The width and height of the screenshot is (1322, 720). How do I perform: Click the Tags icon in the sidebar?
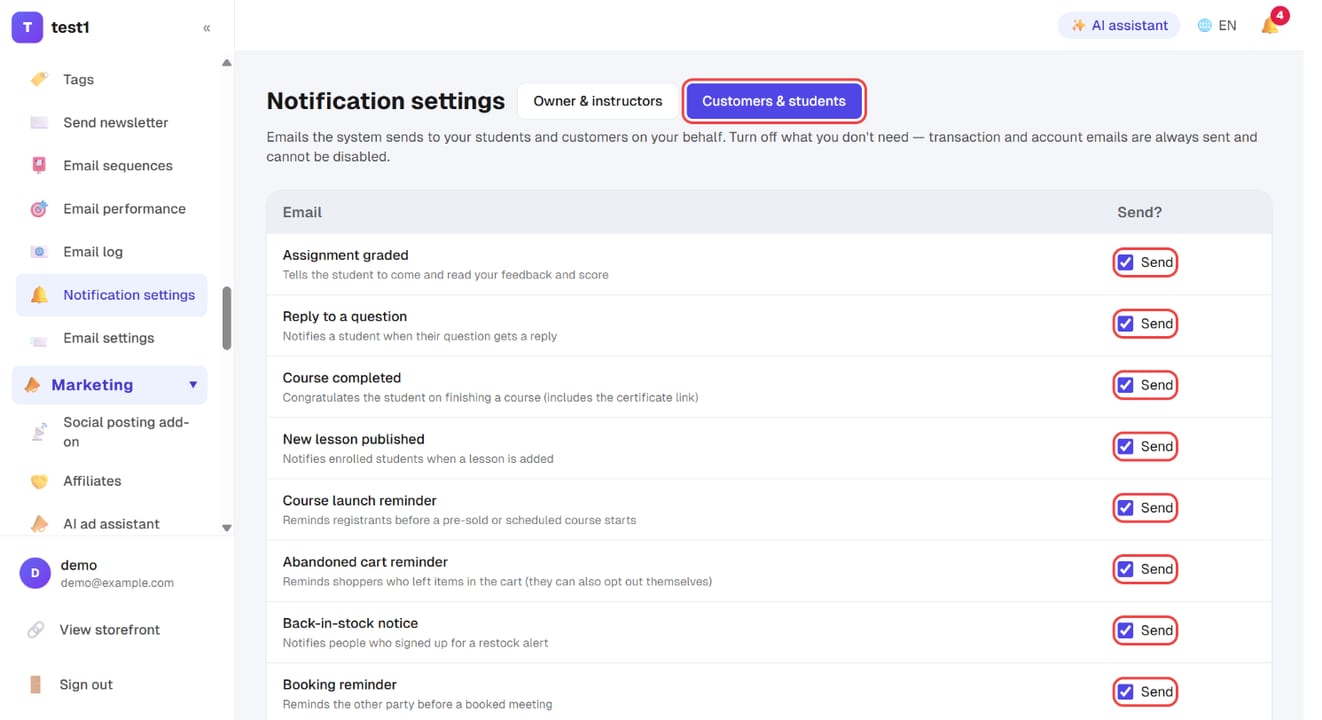39,79
